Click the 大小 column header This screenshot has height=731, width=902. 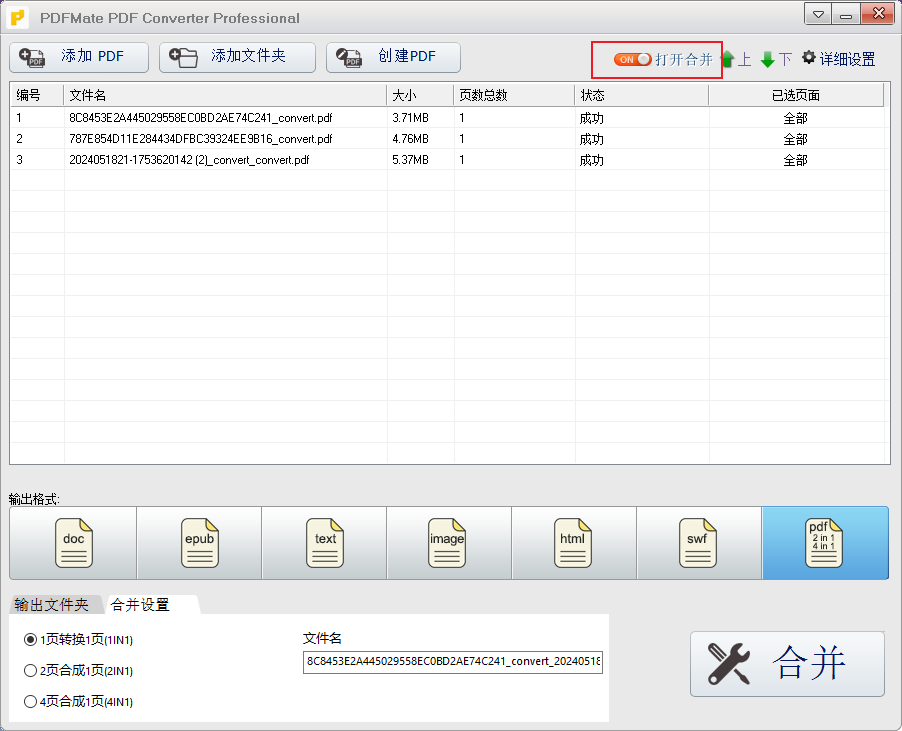coord(421,95)
